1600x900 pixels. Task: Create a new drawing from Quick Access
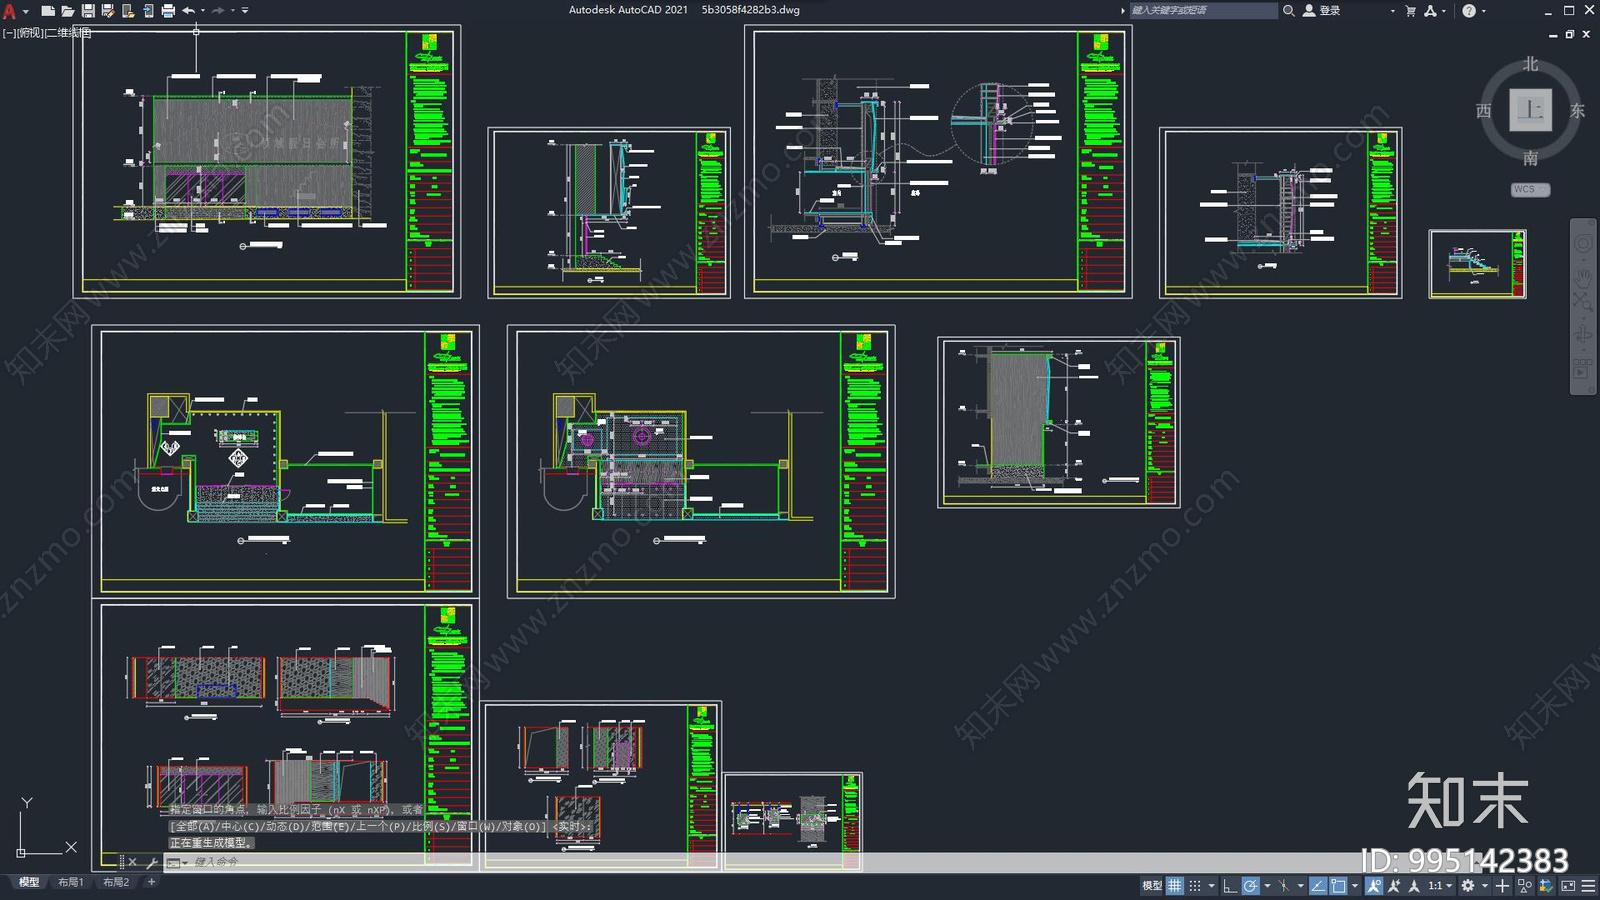[48, 11]
